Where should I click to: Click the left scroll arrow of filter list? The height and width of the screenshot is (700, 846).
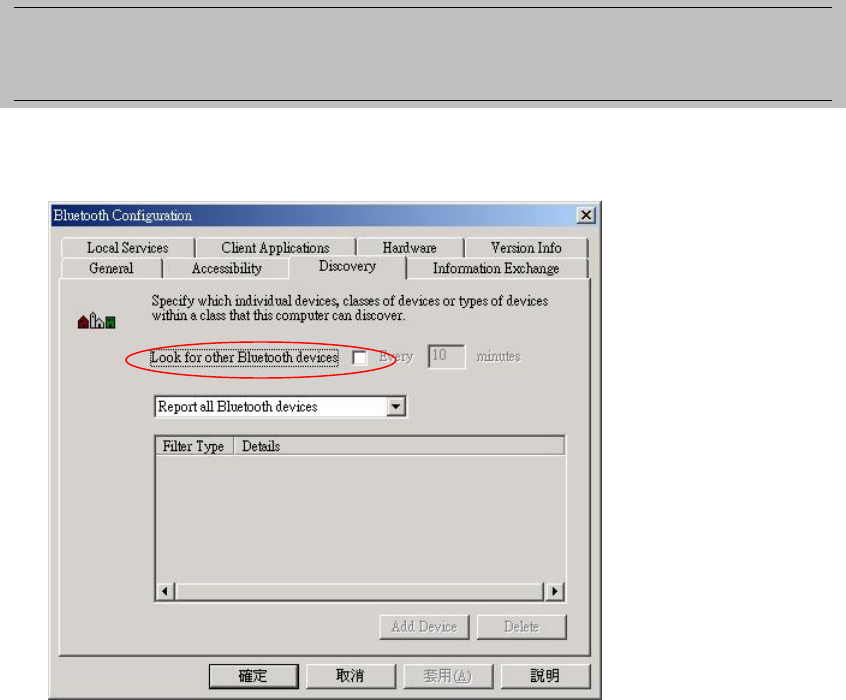(x=165, y=592)
